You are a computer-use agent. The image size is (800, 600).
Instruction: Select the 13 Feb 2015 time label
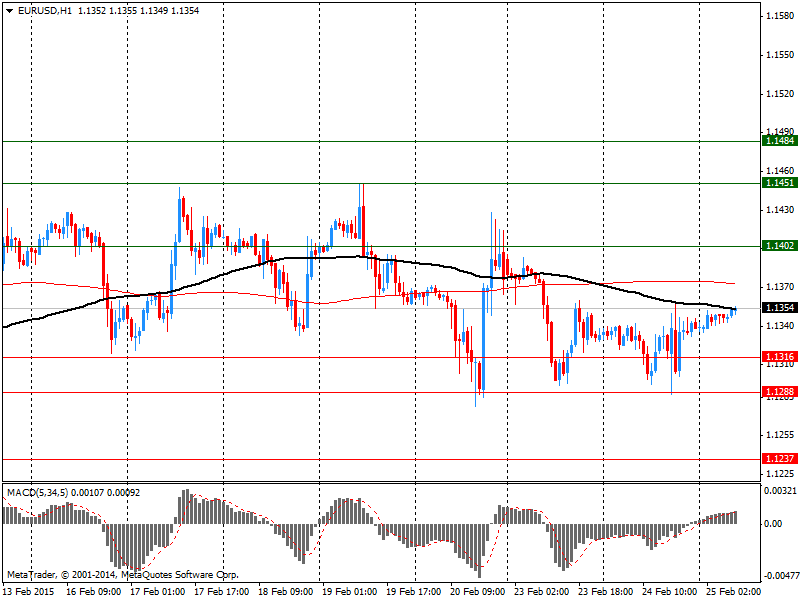point(28,592)
